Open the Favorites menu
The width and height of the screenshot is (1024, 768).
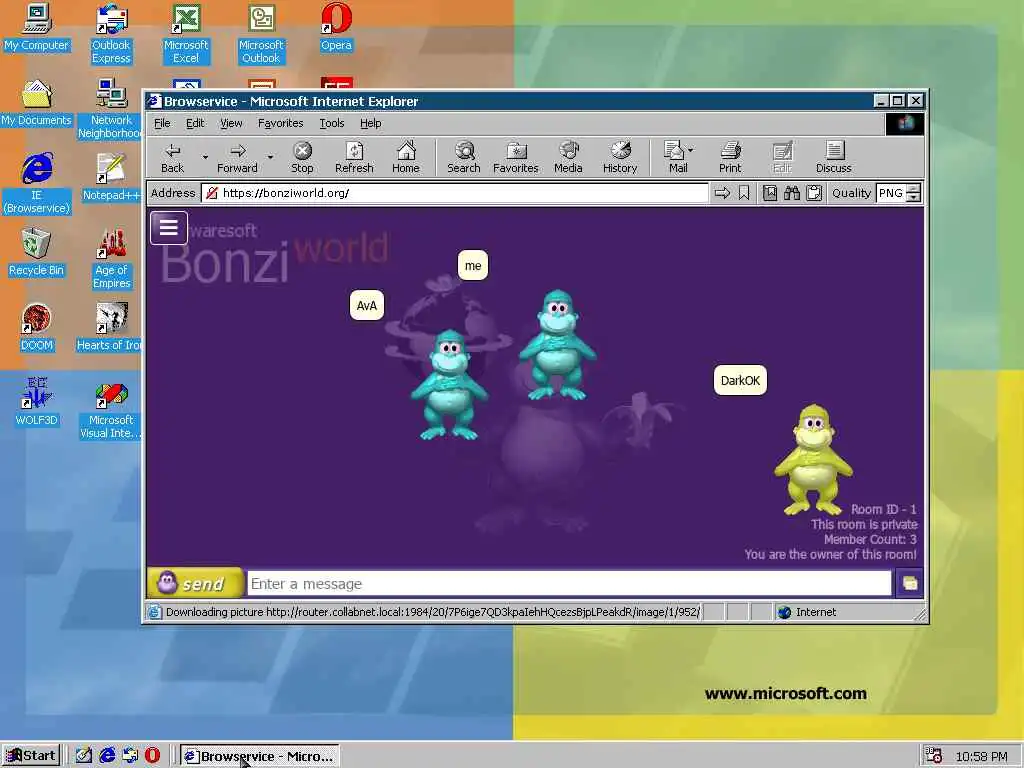[x=280, y=123]
